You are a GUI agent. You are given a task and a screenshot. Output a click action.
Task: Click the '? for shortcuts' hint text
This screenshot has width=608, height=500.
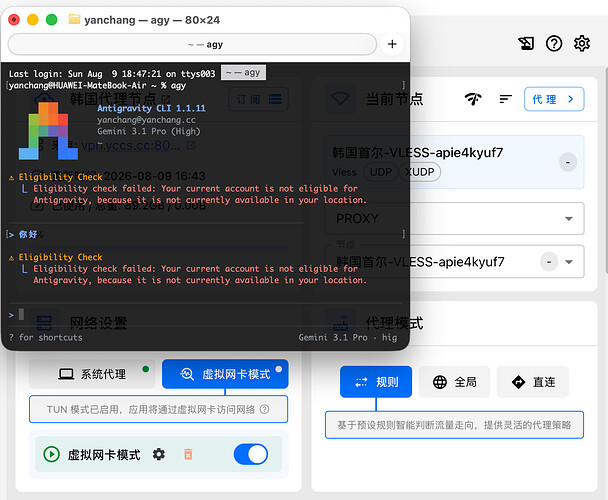coord(46,337)
